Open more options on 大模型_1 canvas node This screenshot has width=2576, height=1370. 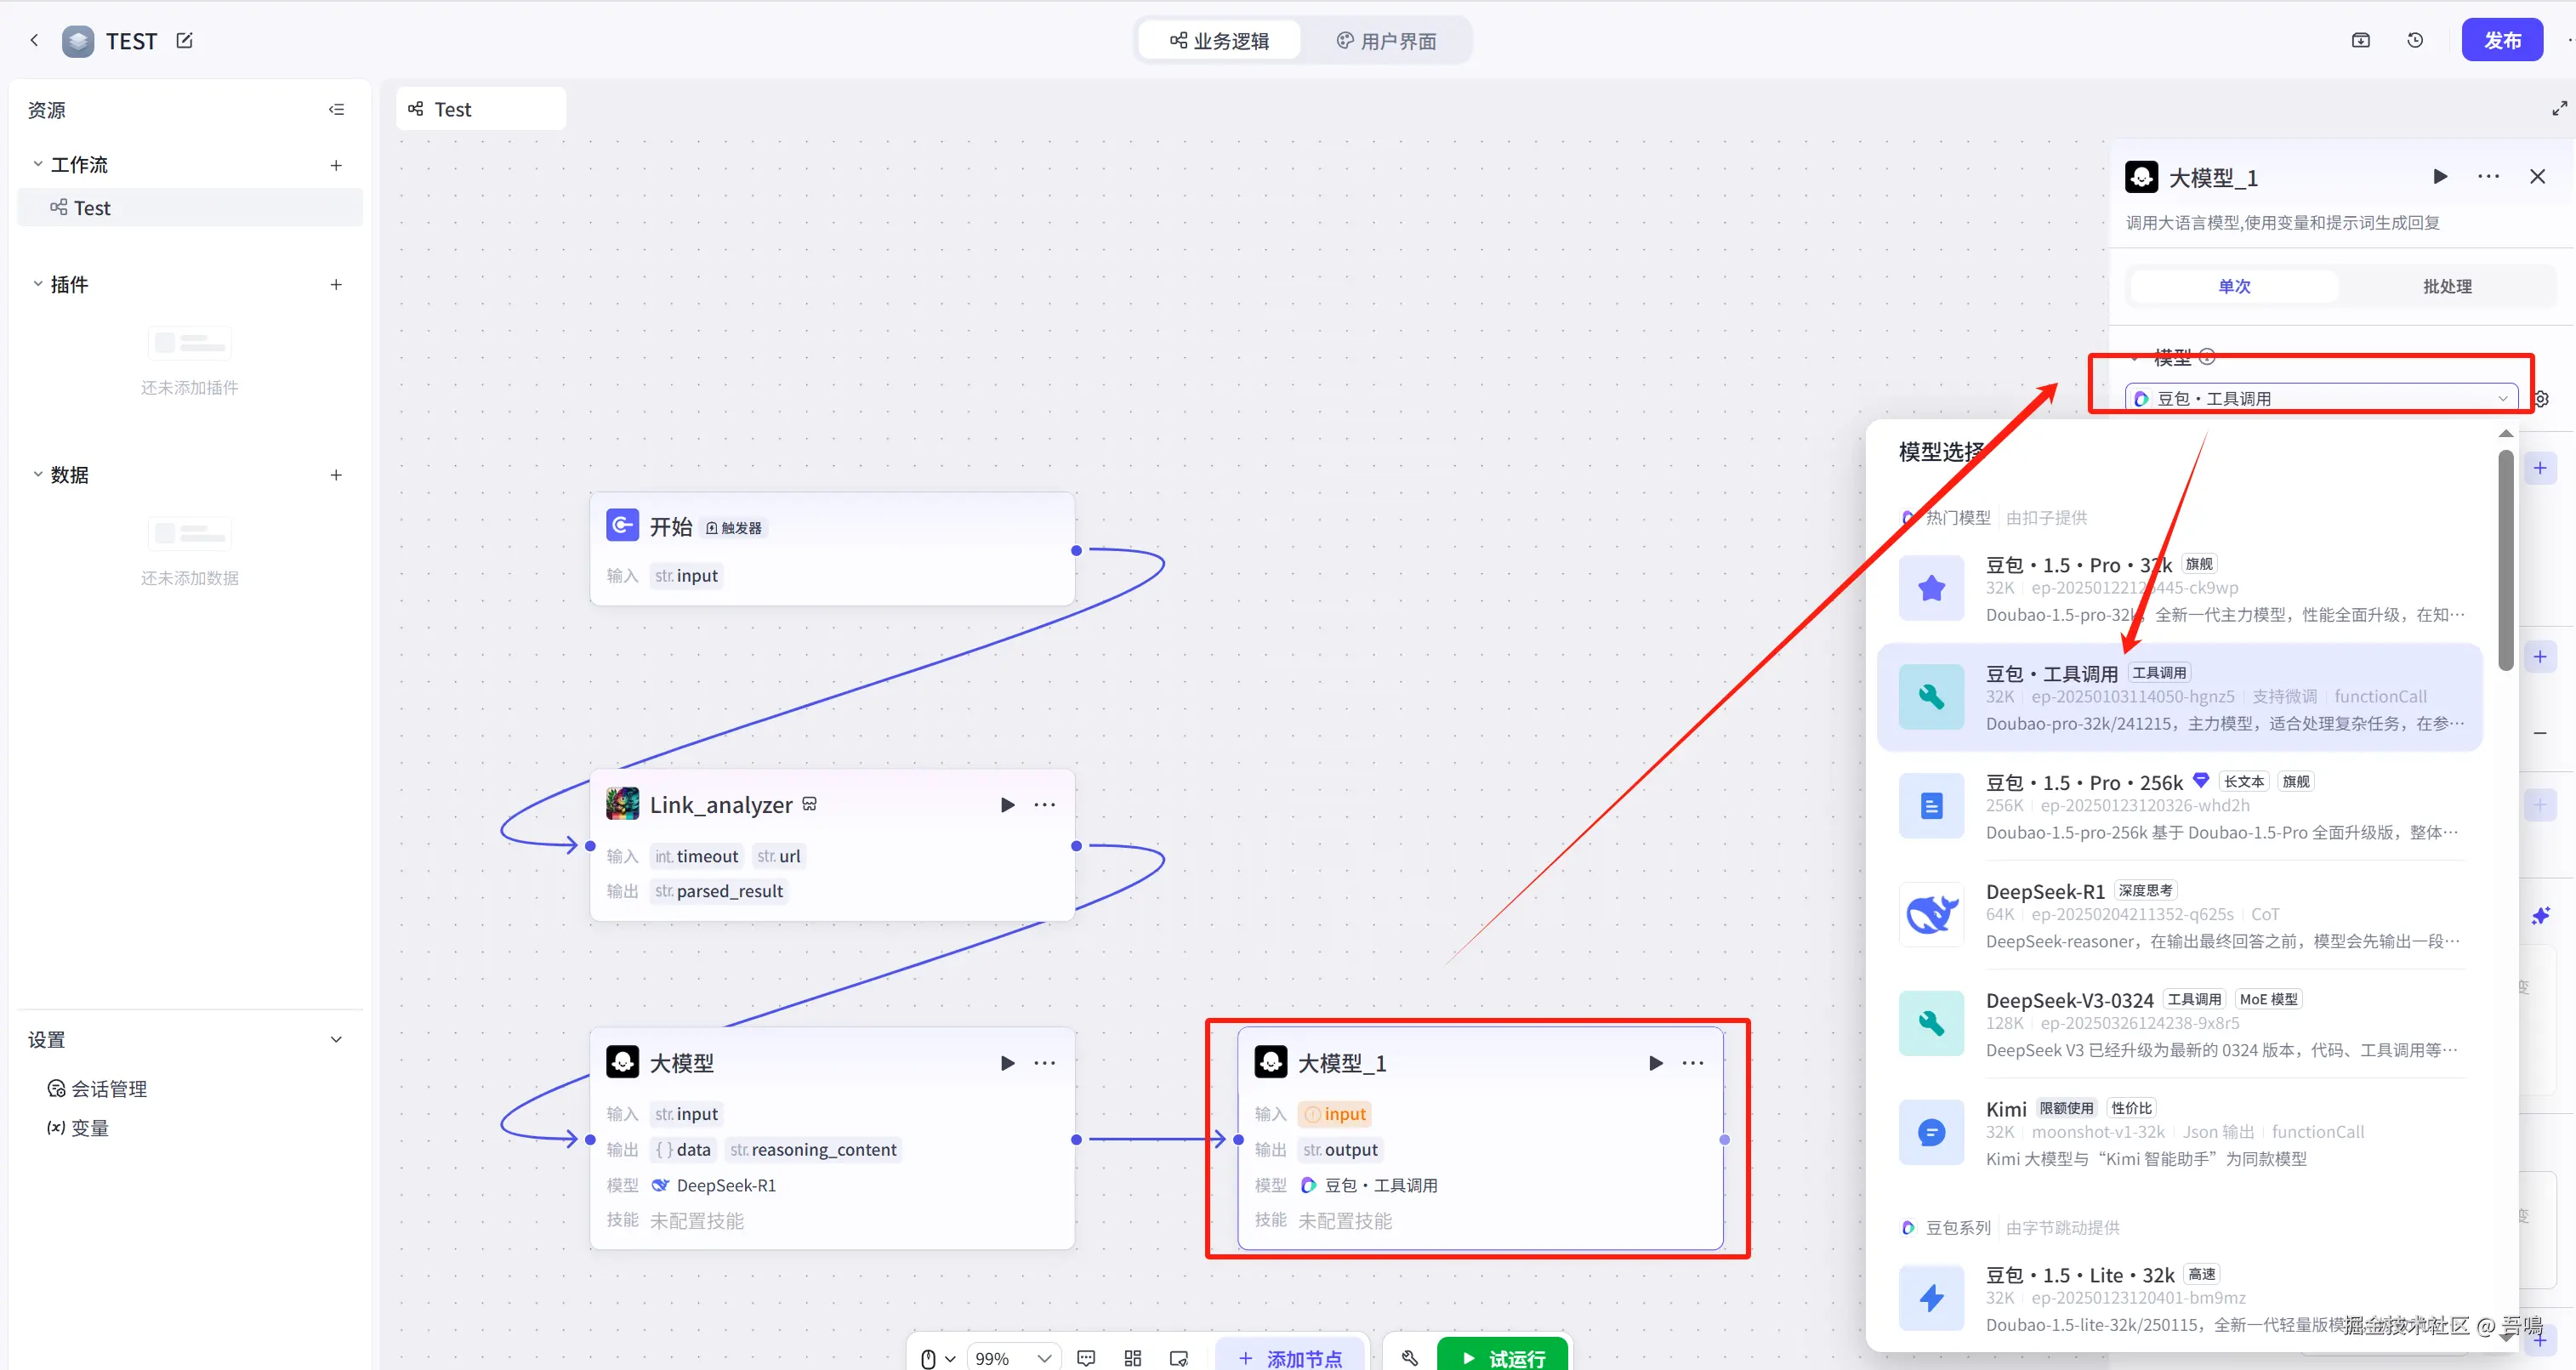[1692, 1063]
